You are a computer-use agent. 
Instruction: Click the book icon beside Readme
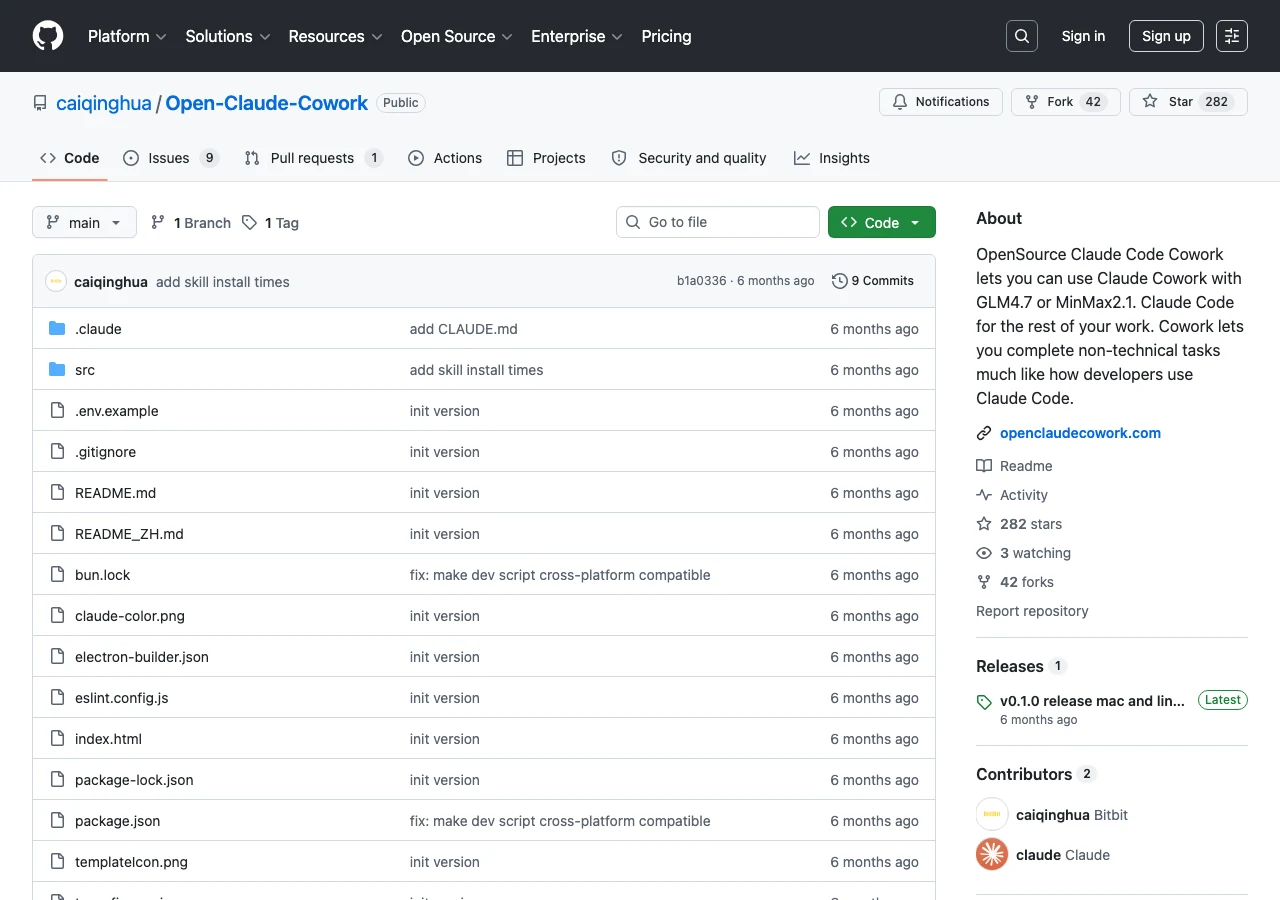[984, 466]
